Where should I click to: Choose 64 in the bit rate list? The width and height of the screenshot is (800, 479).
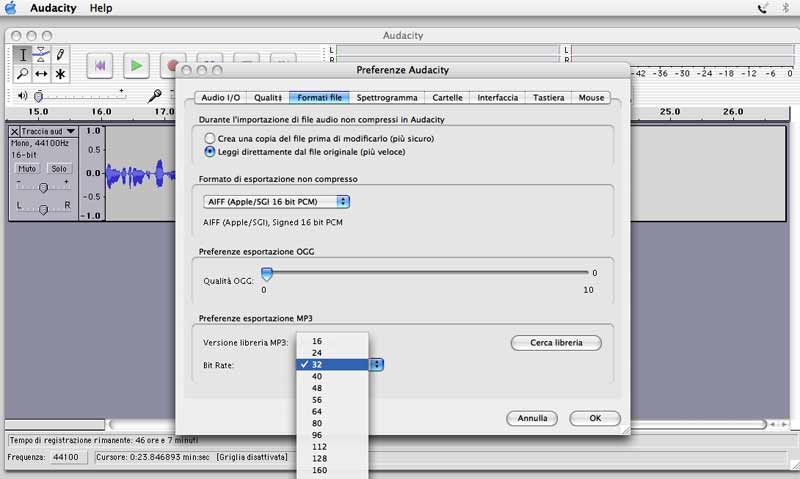[332, 412]
